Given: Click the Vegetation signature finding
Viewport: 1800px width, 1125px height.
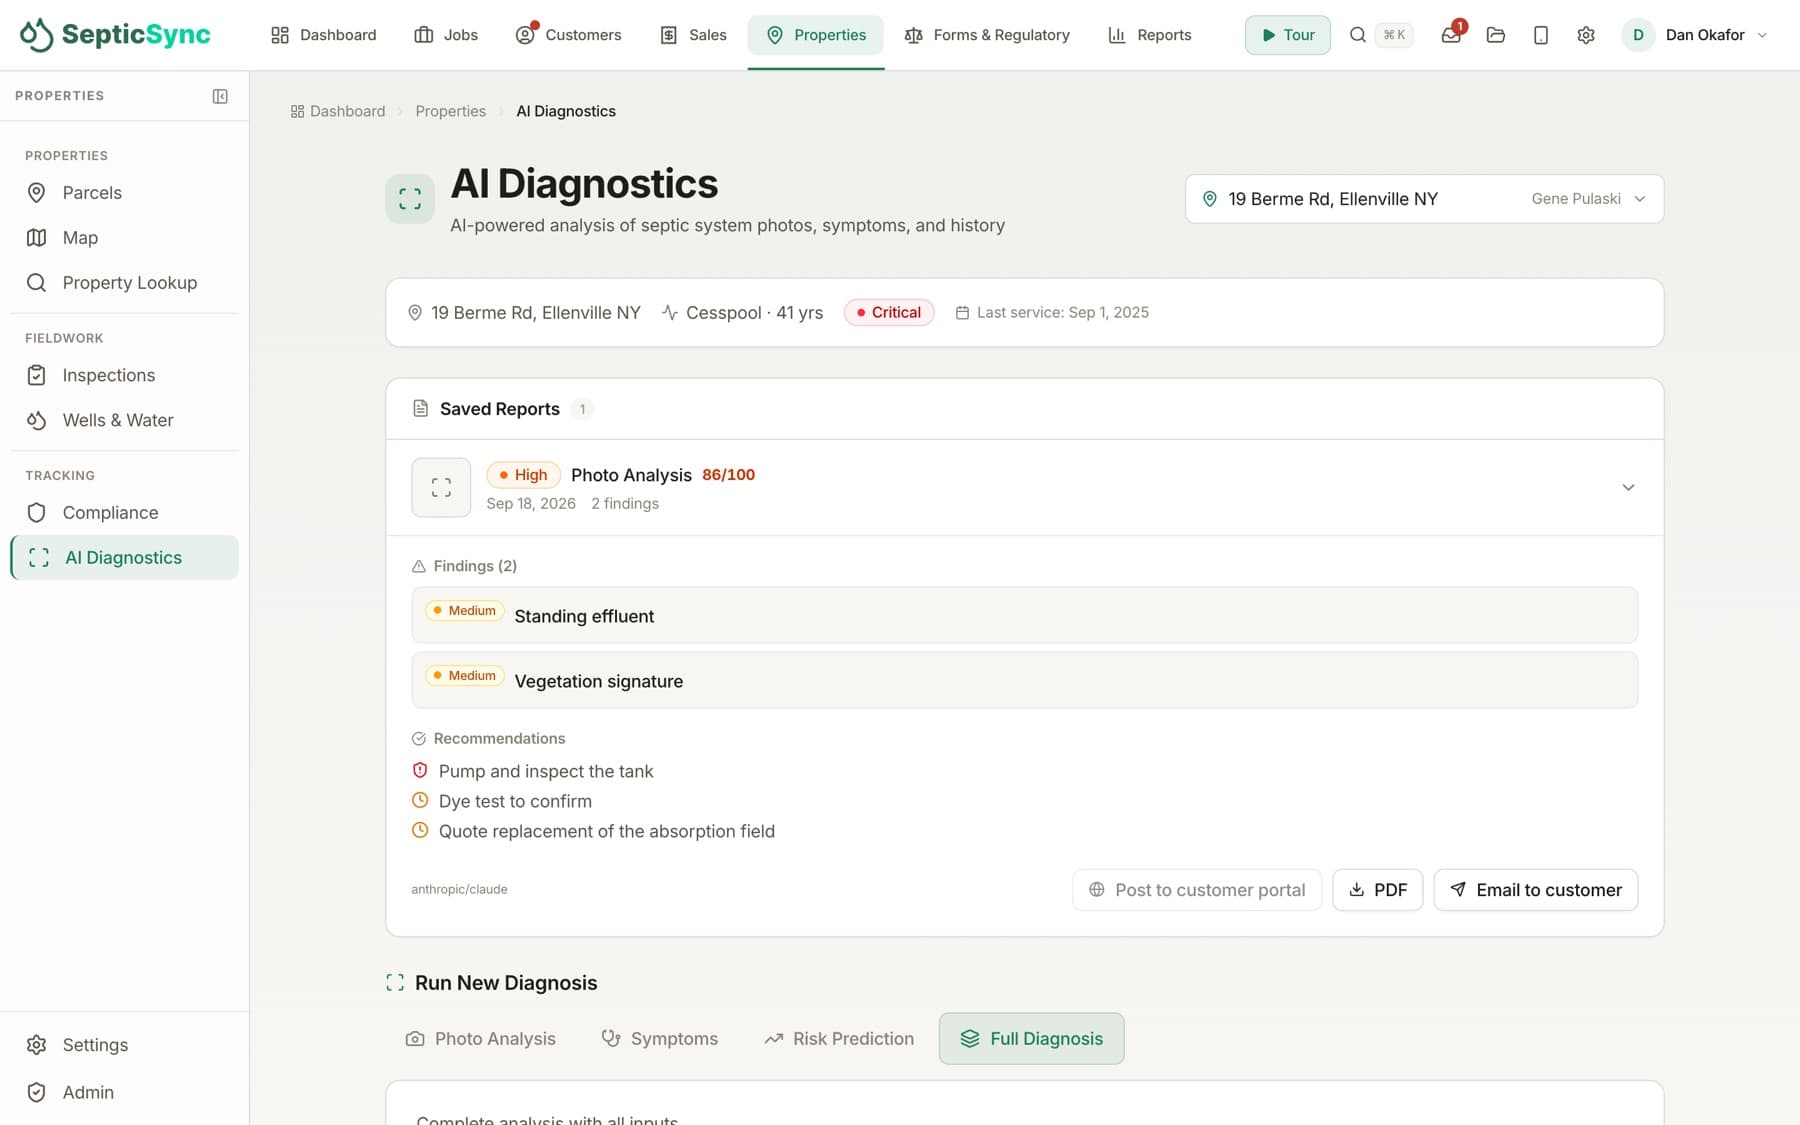Looking at the screenshot, I should [x=1024, y=681].
